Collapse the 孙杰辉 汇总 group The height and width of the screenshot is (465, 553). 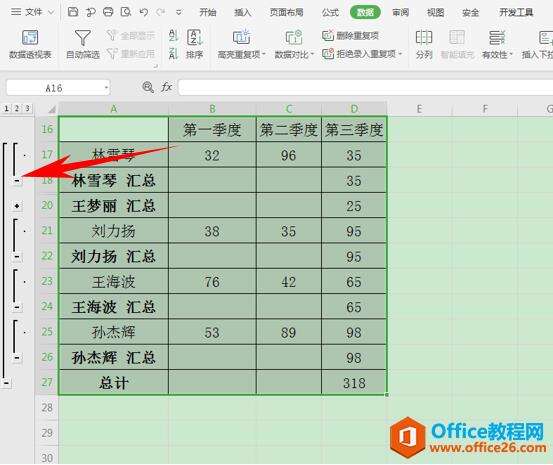point(17,358)
